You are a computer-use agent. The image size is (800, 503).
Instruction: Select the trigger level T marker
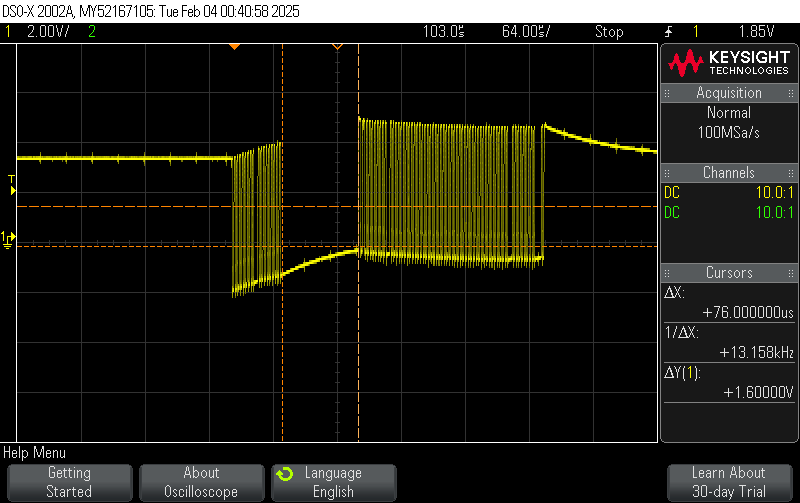tap(12, 180)
